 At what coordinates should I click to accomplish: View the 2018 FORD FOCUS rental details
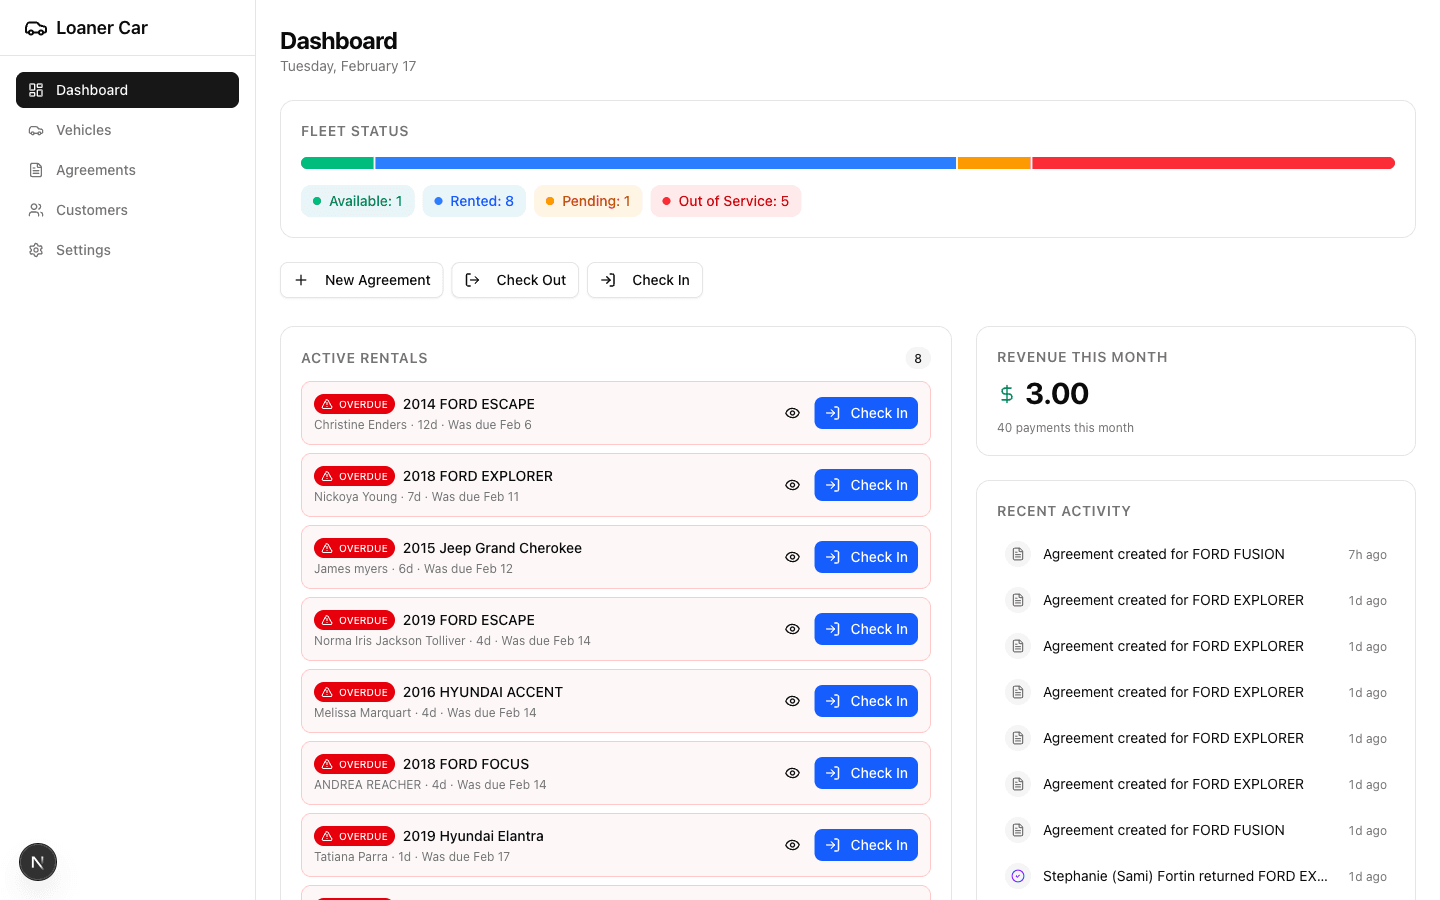pos(792,773)
